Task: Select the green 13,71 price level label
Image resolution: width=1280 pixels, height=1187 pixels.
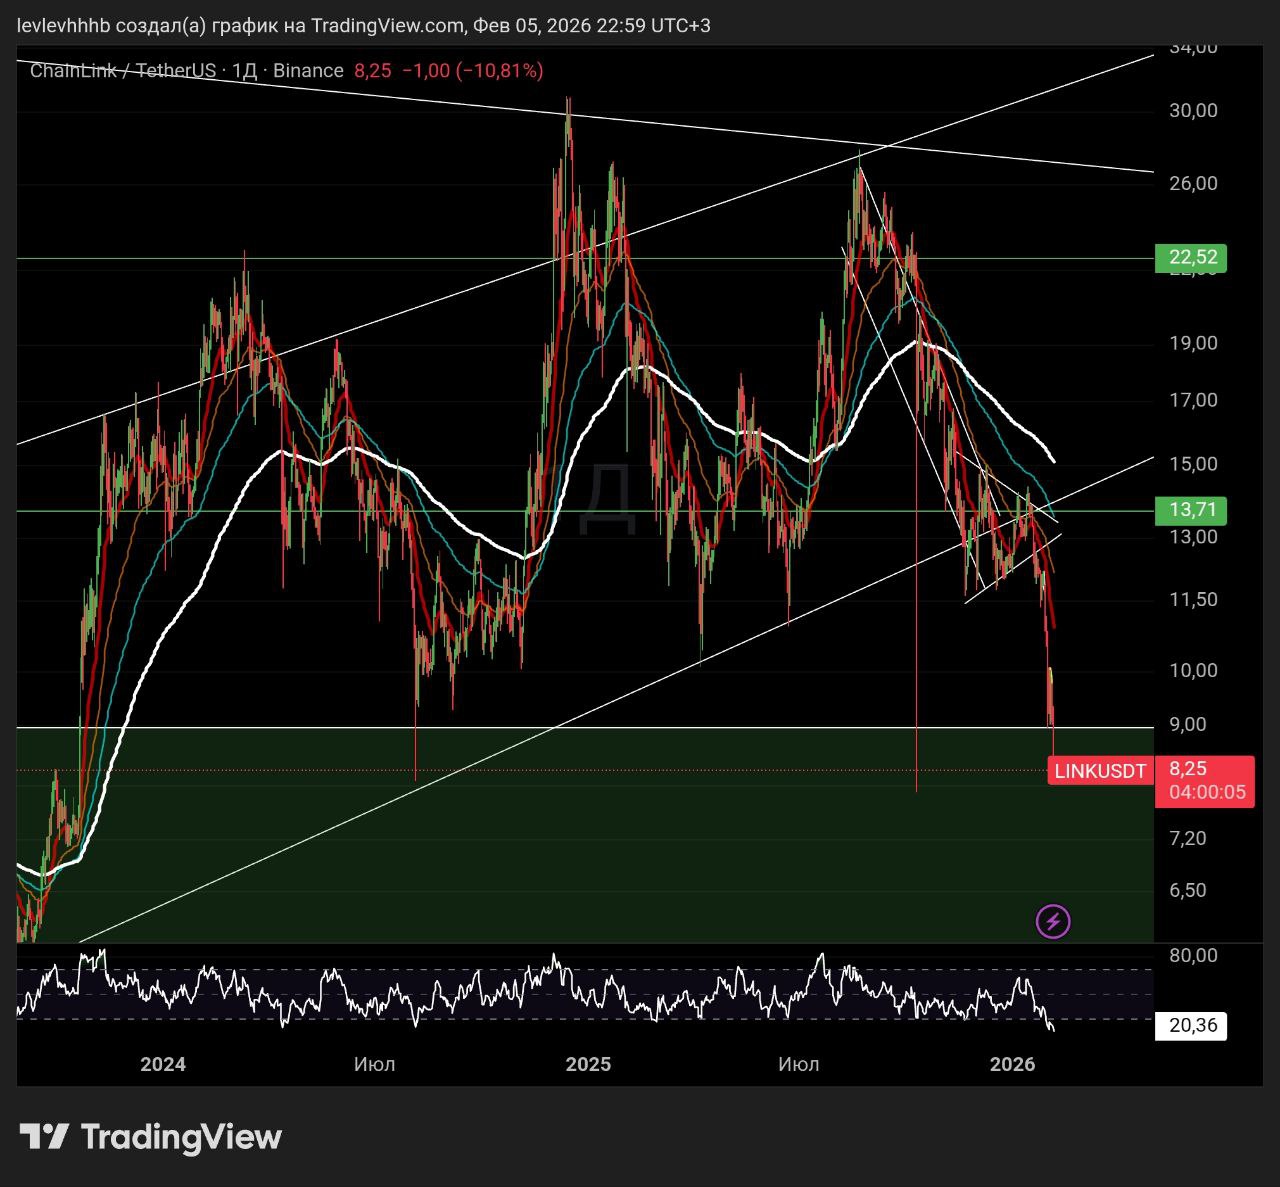Action: (x=1190, y=510)
